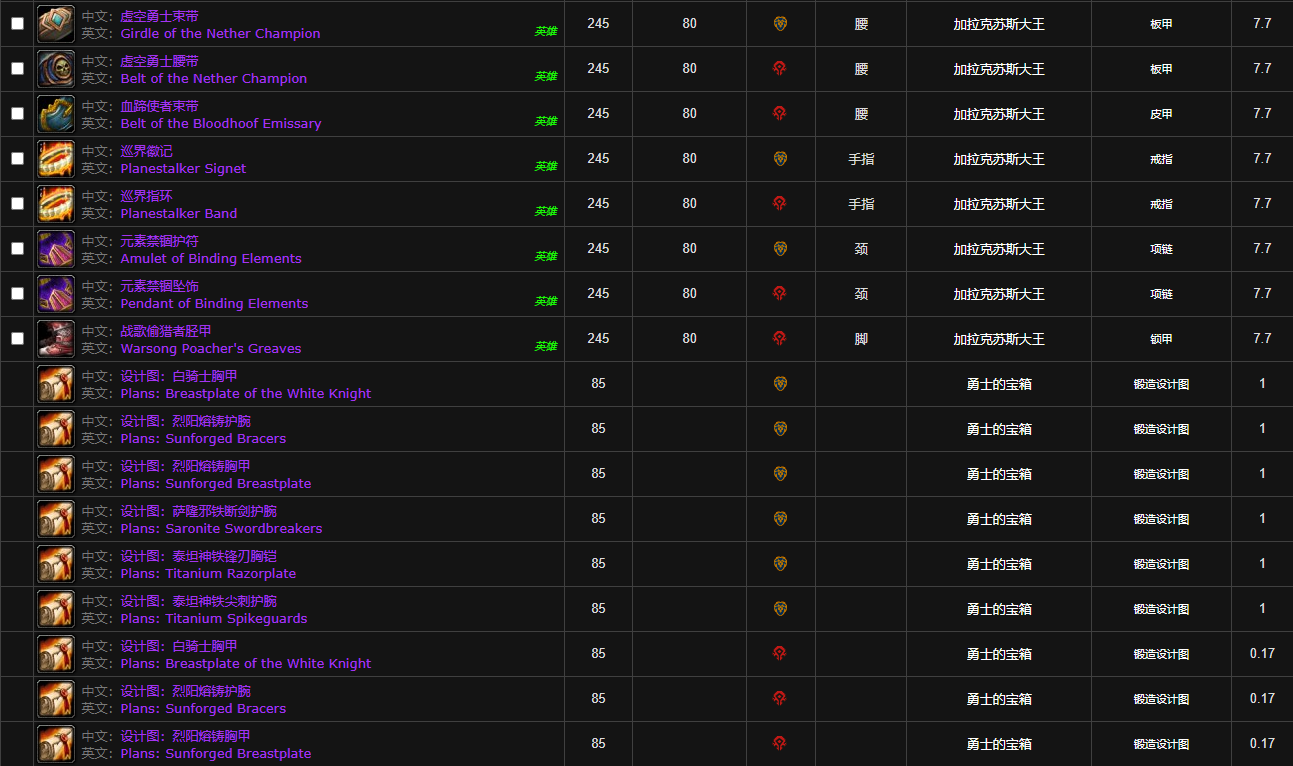Click the Horde faction icon for the 0.17 Sunforged Breastplate plans
Image resolution: width=1293 pixels, height=766 pixels.
point(780,743)
